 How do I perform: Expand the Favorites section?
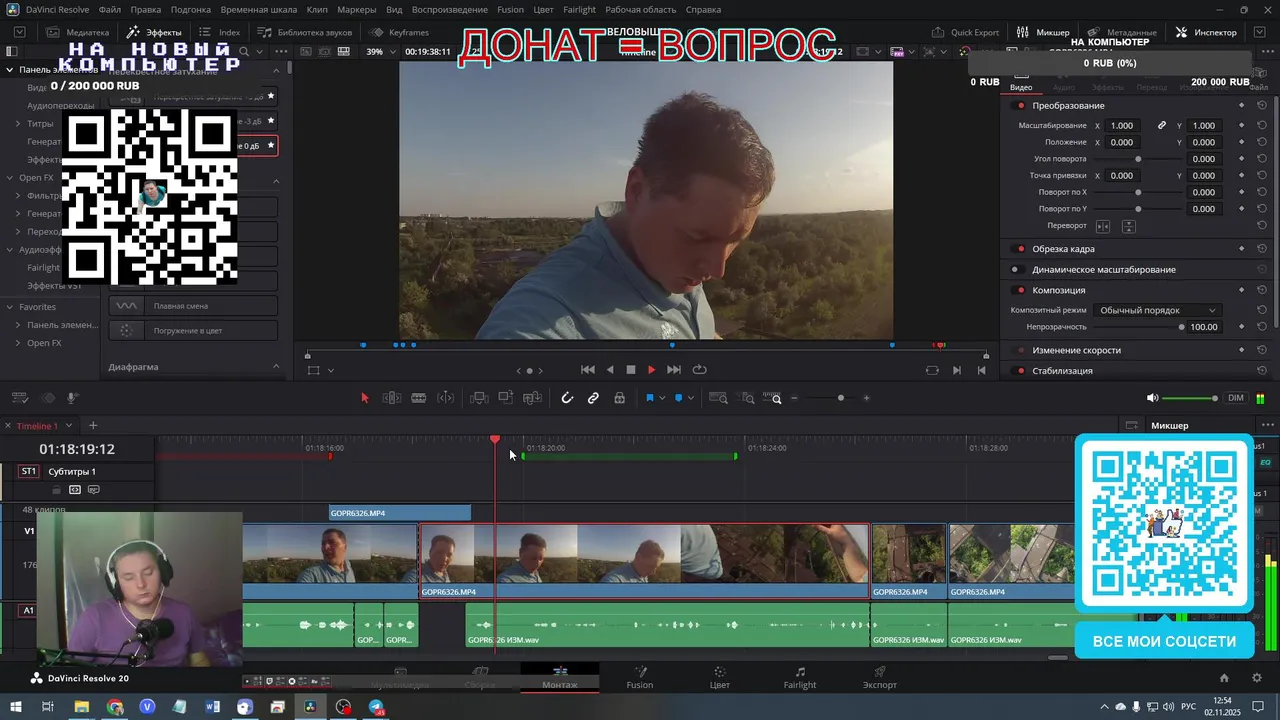coord(9,307)
